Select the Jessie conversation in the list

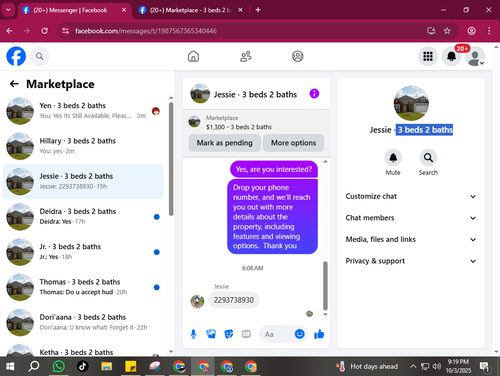pyautogui.click(x=83, y=182)
